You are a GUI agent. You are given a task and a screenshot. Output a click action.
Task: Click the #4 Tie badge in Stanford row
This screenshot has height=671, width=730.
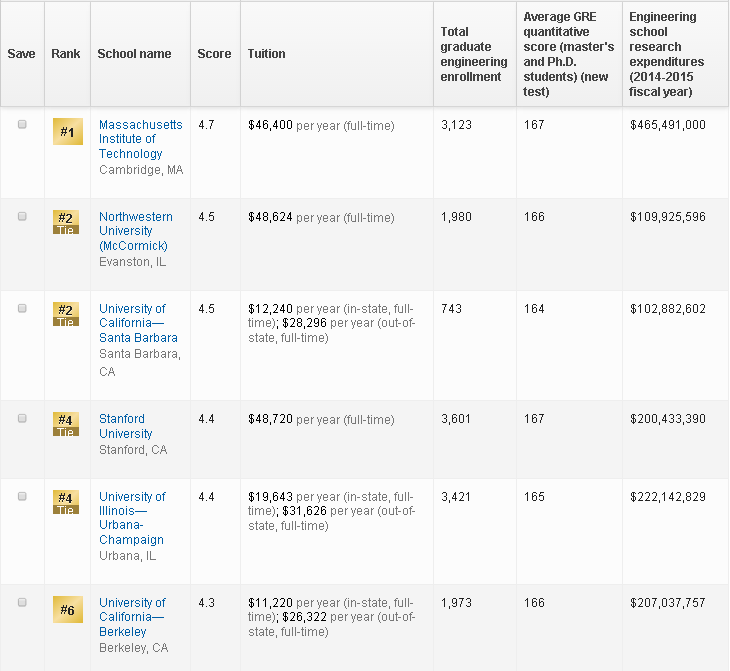(66, 424)
